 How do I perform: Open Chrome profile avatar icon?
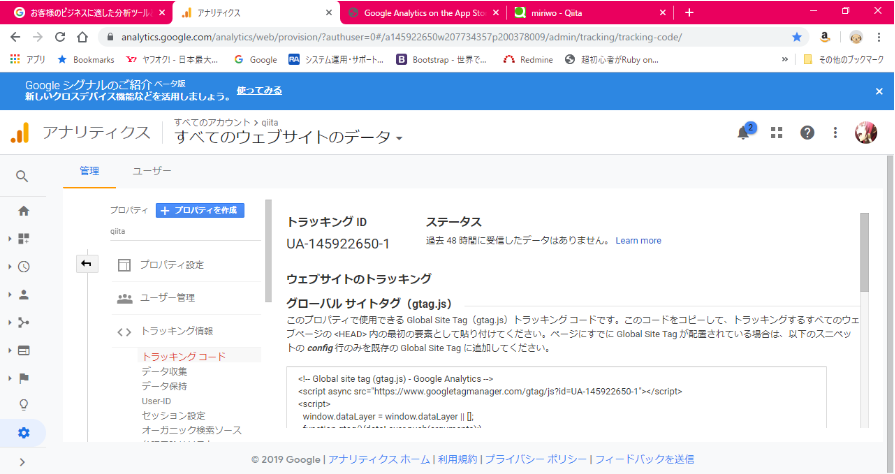(x=856, y=37)
